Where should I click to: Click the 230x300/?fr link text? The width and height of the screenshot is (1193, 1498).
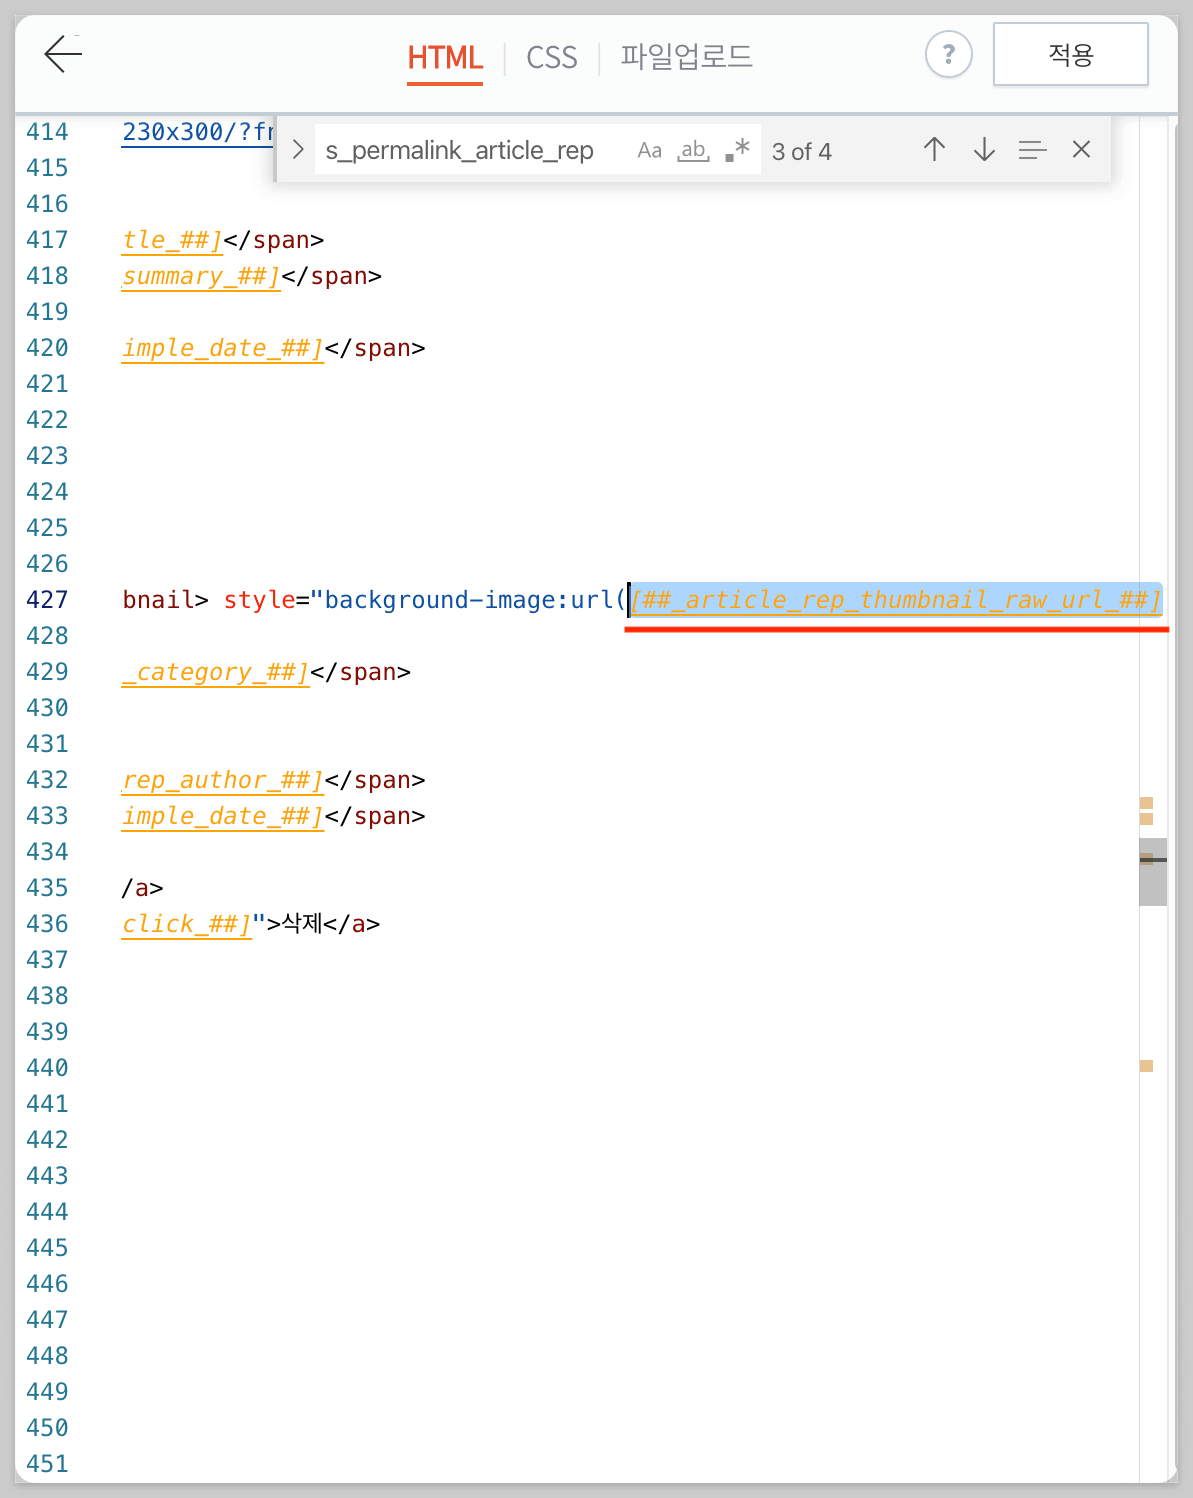coord(198,132)
